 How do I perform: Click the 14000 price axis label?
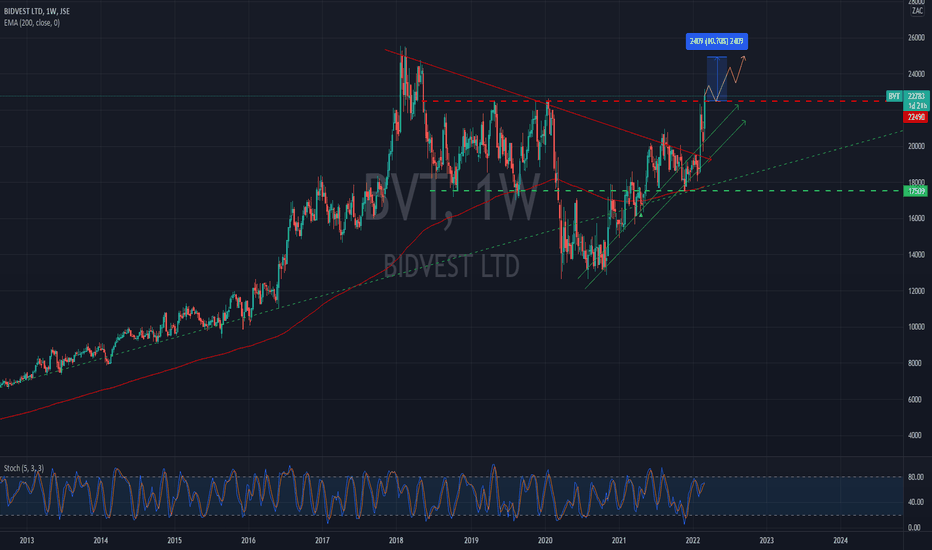point(916,254)
